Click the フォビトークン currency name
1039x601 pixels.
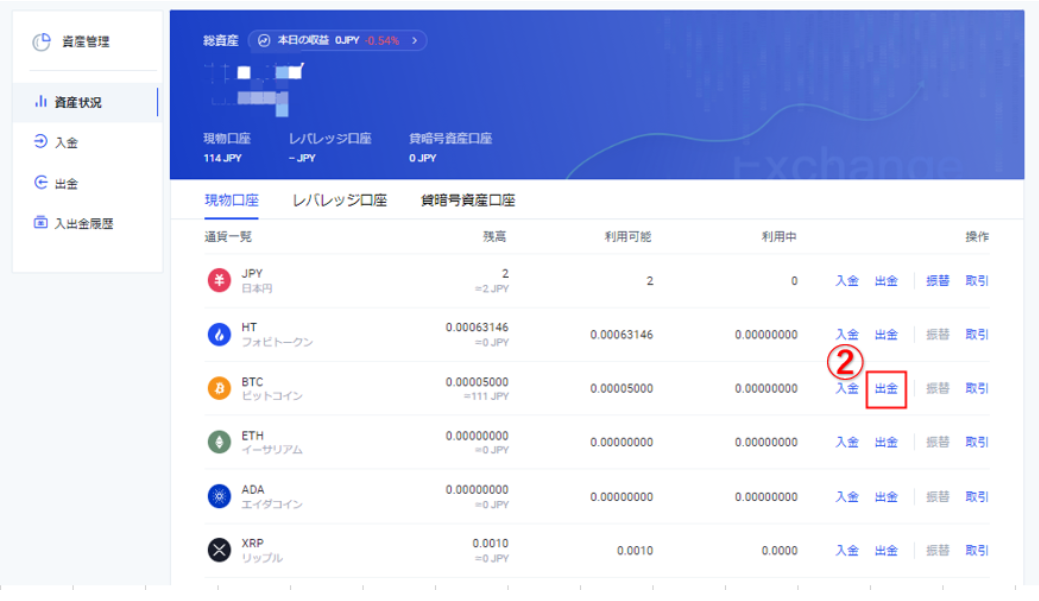(277, 342)
